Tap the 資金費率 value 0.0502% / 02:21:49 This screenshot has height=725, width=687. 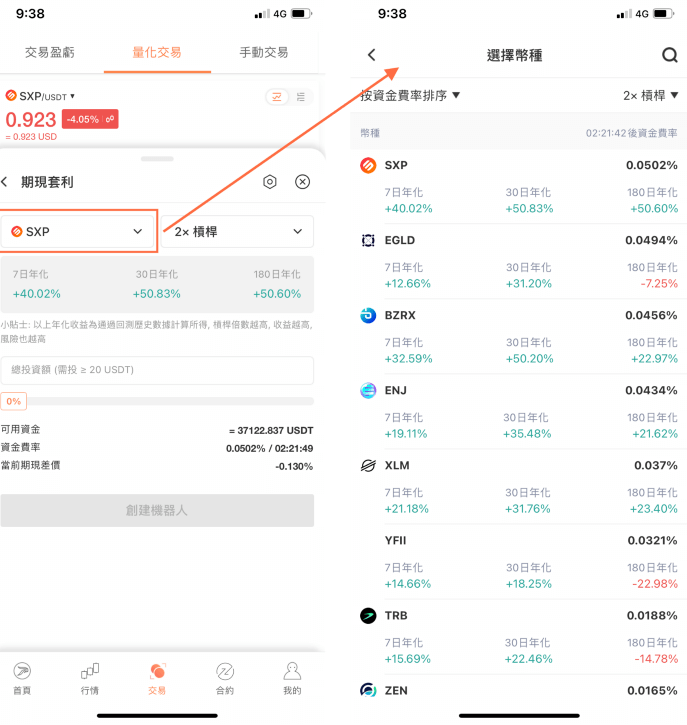tap(270, 449)
